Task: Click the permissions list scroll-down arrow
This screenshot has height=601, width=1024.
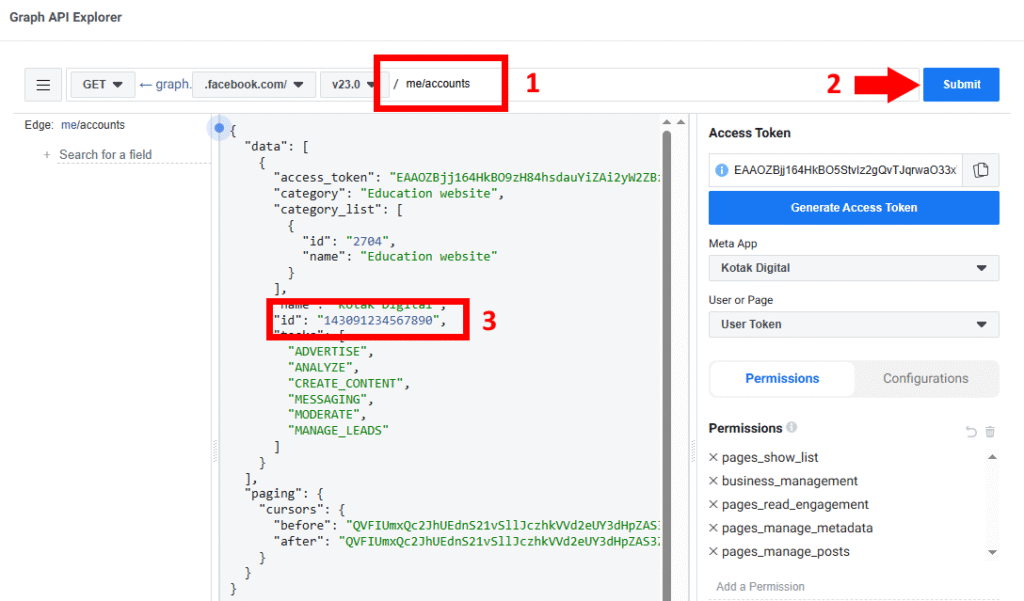Action: 992,552
